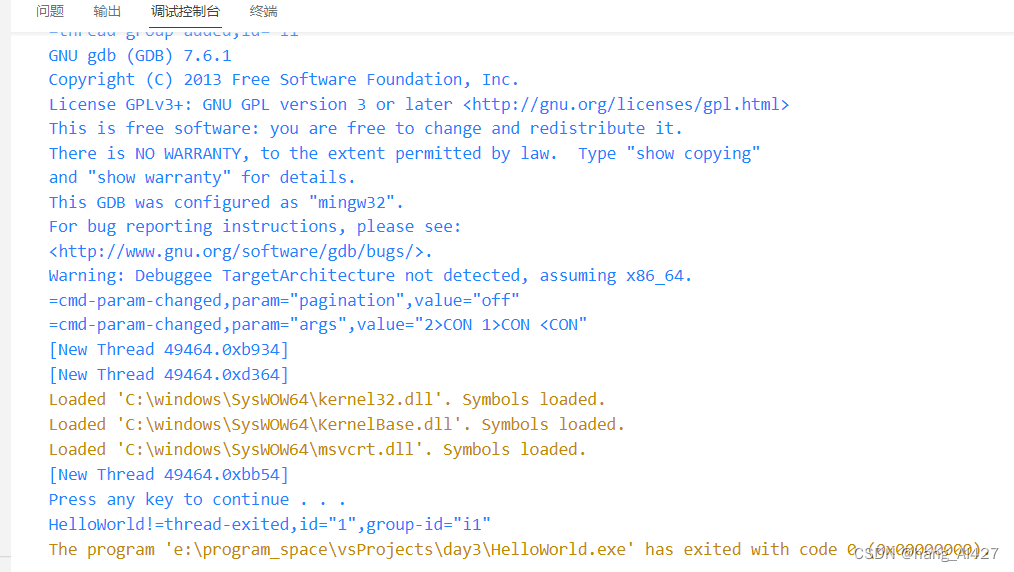The height and width of the screenshot is (572, 1014).
Task: Click '[New Thread 49464.0xb934]' line
Action: (x=168, y=350)
